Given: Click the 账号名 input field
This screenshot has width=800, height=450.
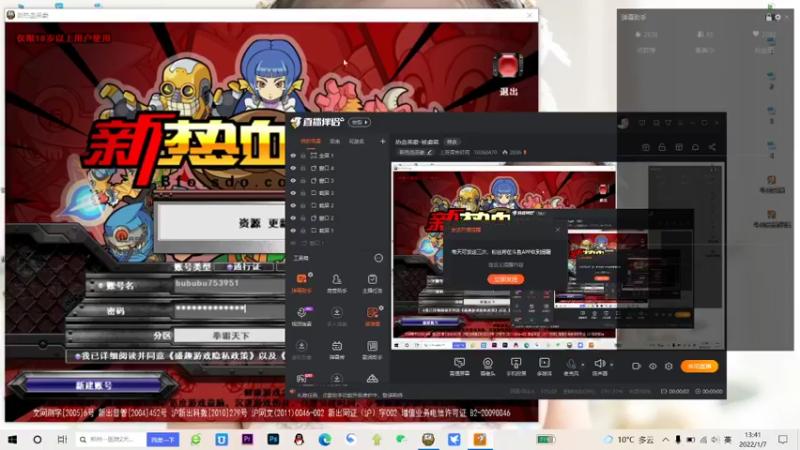Looking at the screenshot, I should point(230,284).
